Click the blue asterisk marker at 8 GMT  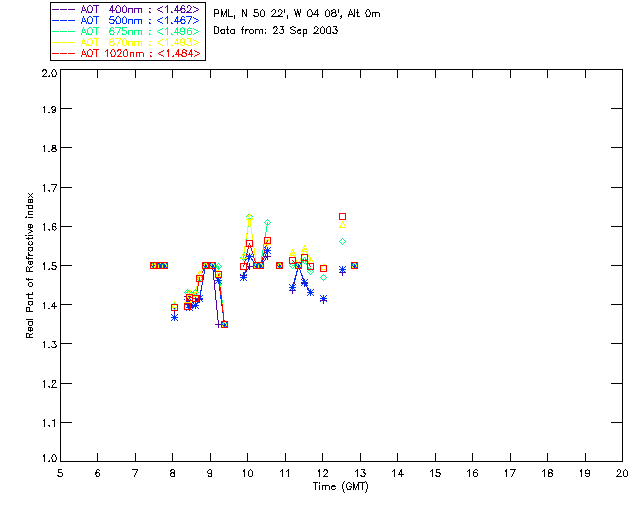pyautogui.click(x=174, y=317)
